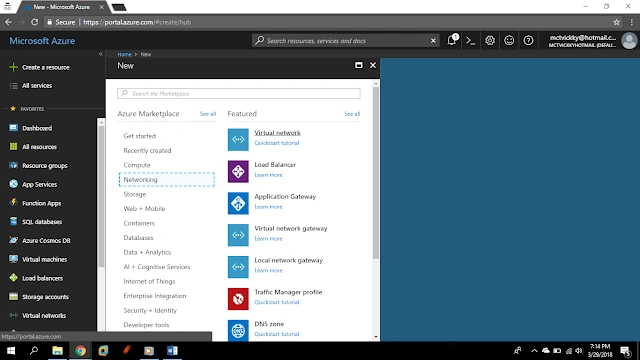Maximize the New blade
The width and height of the screenshot is (640, 360).
[x=358, y=65]
